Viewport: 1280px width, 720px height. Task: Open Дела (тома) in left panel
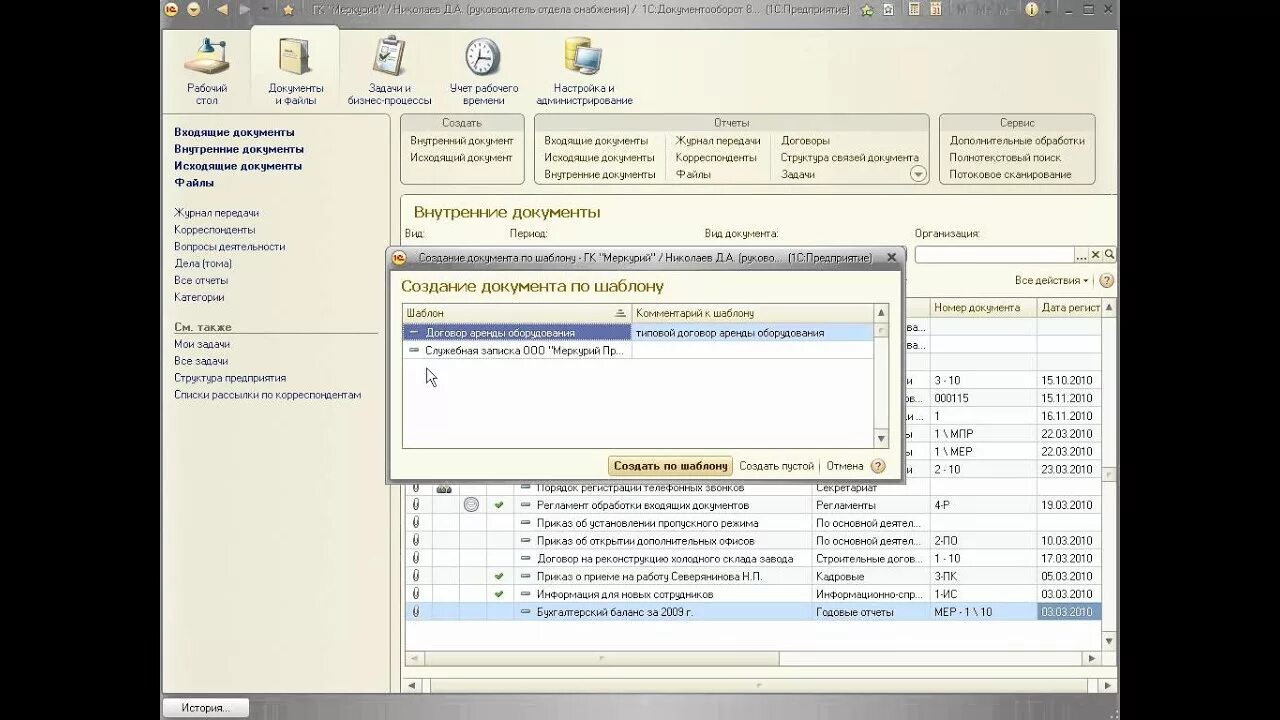(203, 264)
